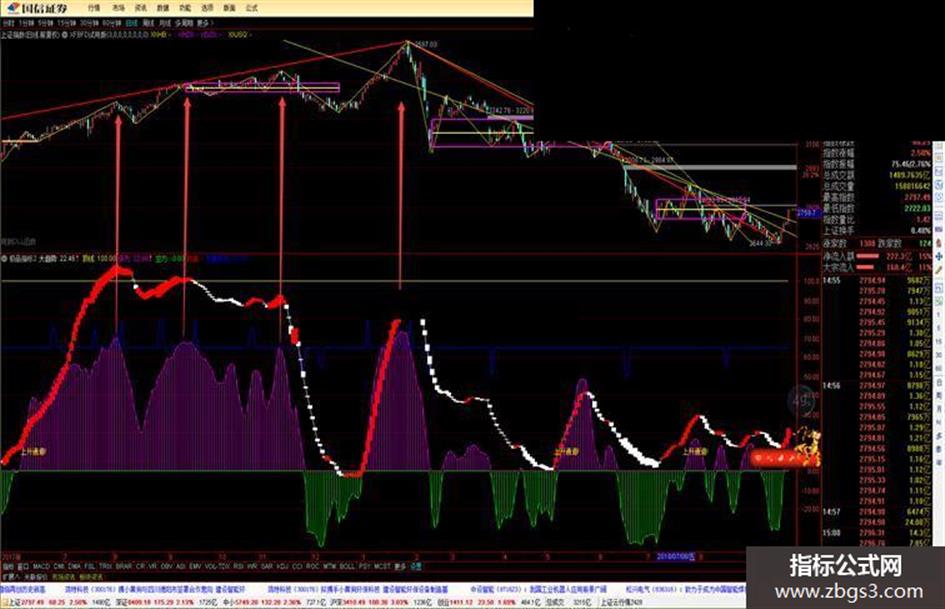Open the 资讯 menu
Screen dimensions: 945x609
click(140, 8)
